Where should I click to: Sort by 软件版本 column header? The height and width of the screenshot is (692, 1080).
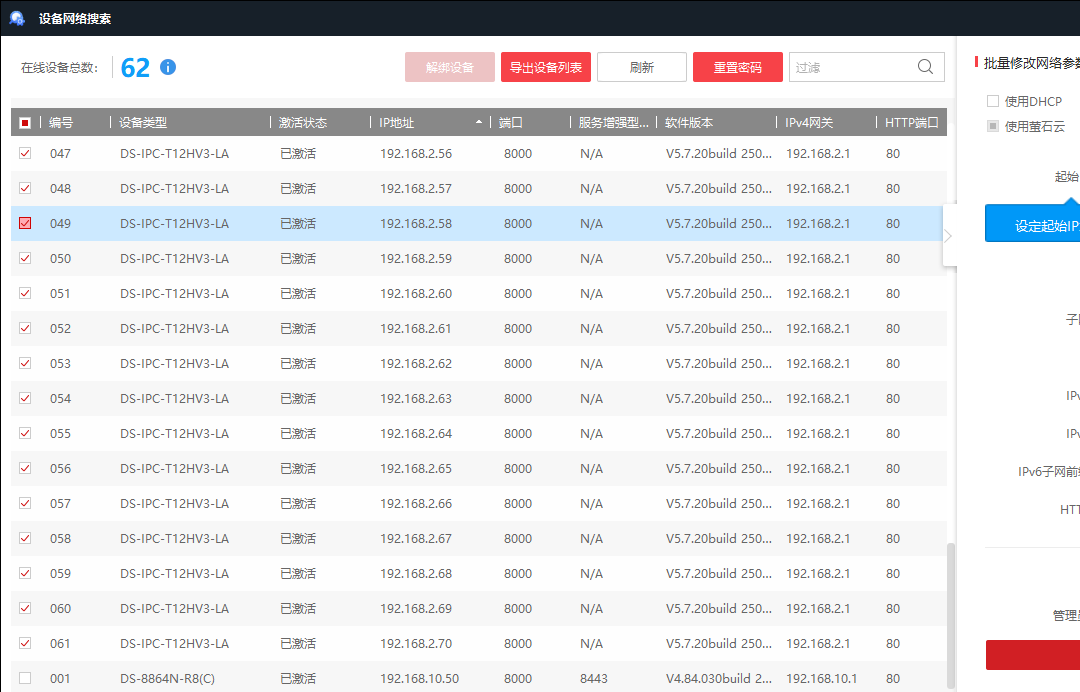689,123
